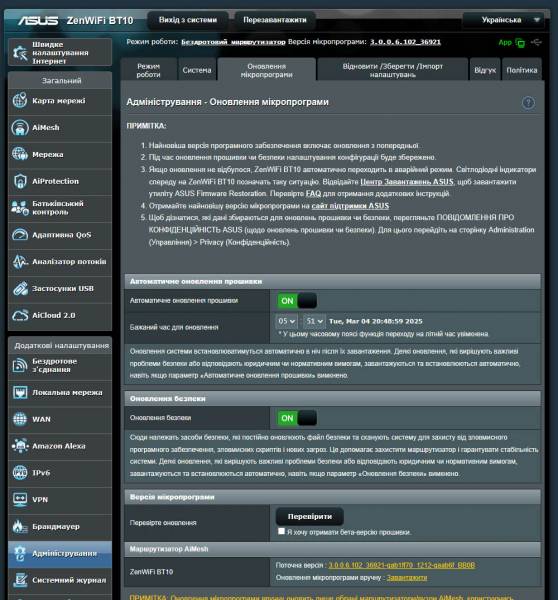
Task: Open the hour dropdown showing 05
Action: pos(286,321)
